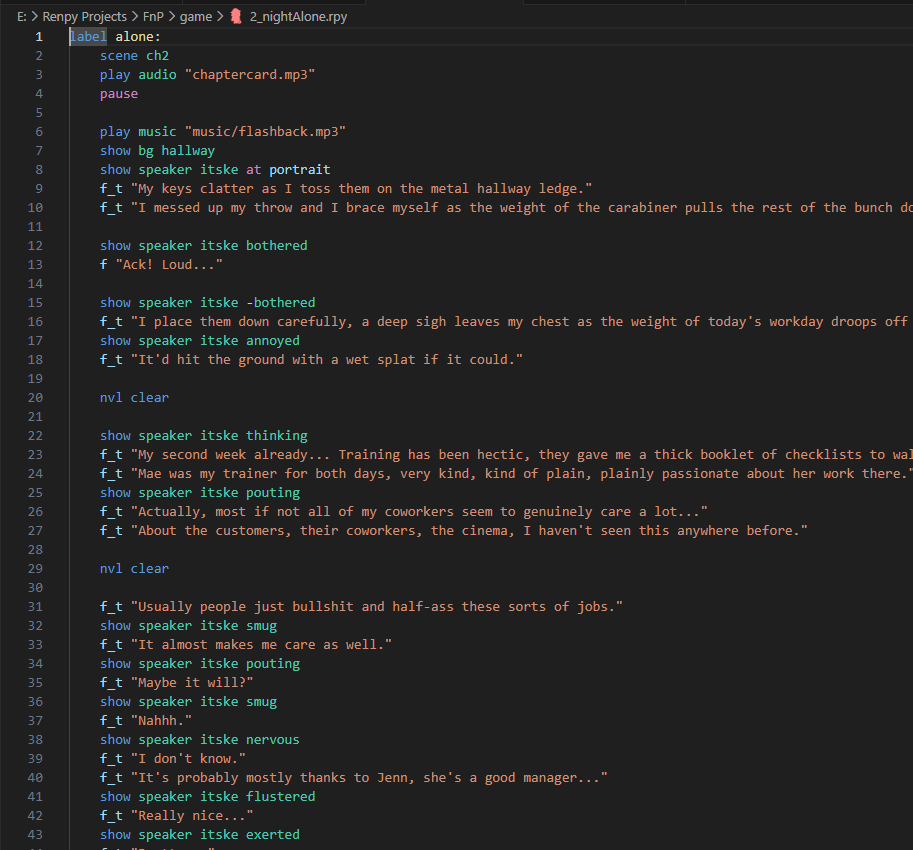Click the "music/flashback.mp3" string
Image resolution: width=913 pixels, height=850 pixels.
[x=265, y=132]
